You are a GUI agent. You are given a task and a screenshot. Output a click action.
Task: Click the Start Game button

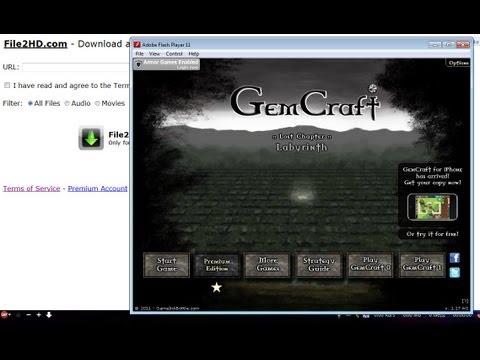click(166, 265)
